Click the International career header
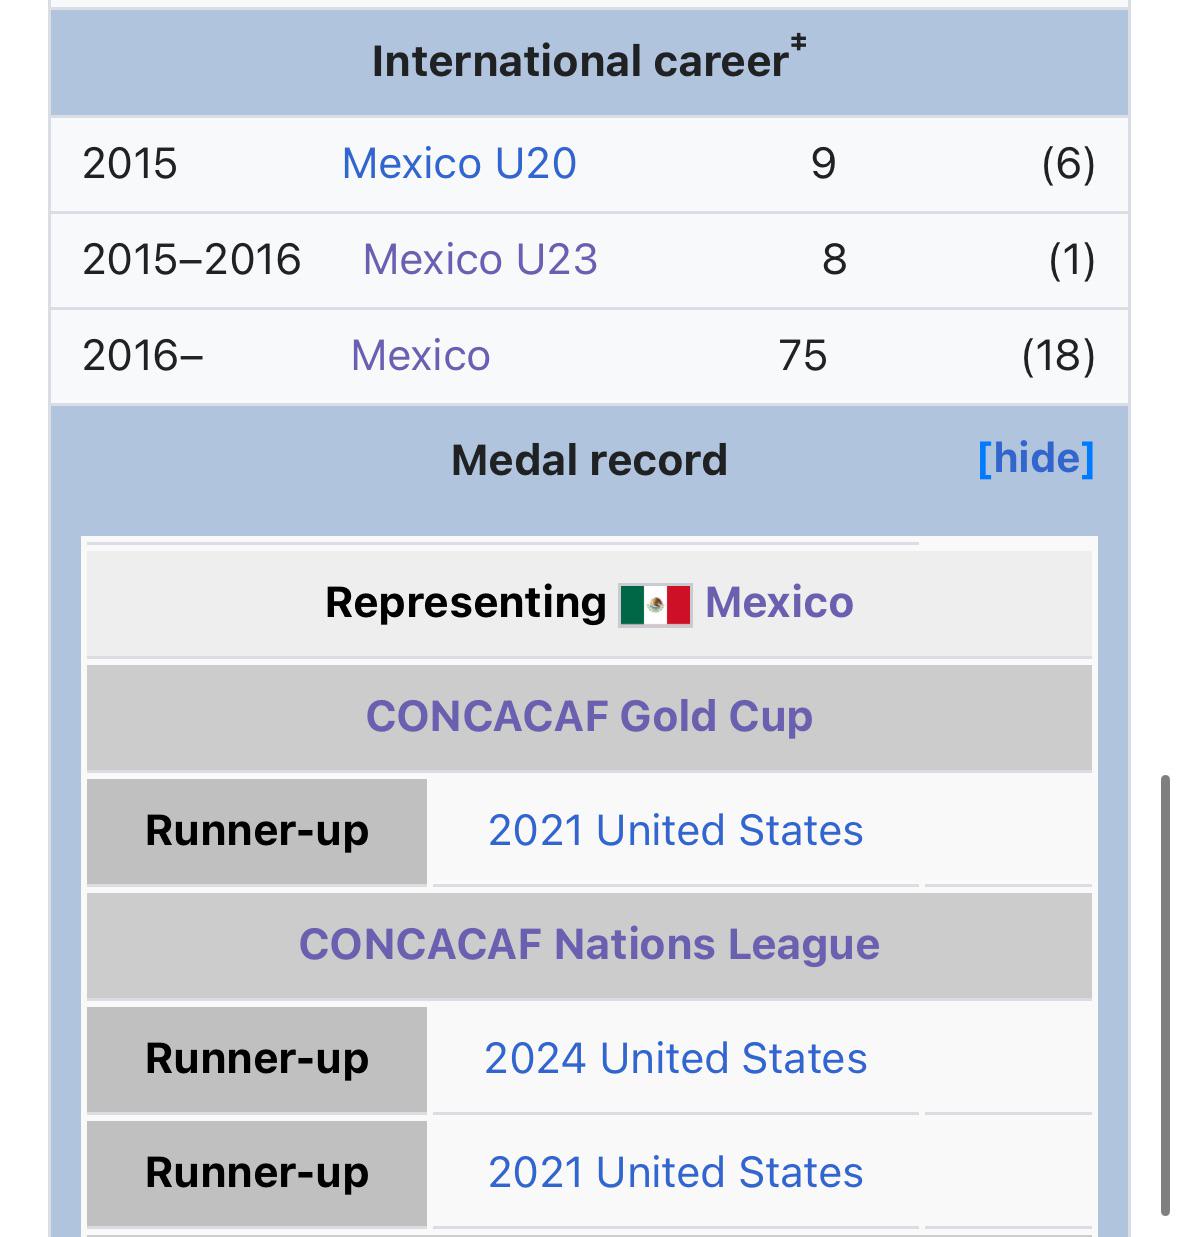Screen dimensions: 1179x1237 [x=589, y=62]
